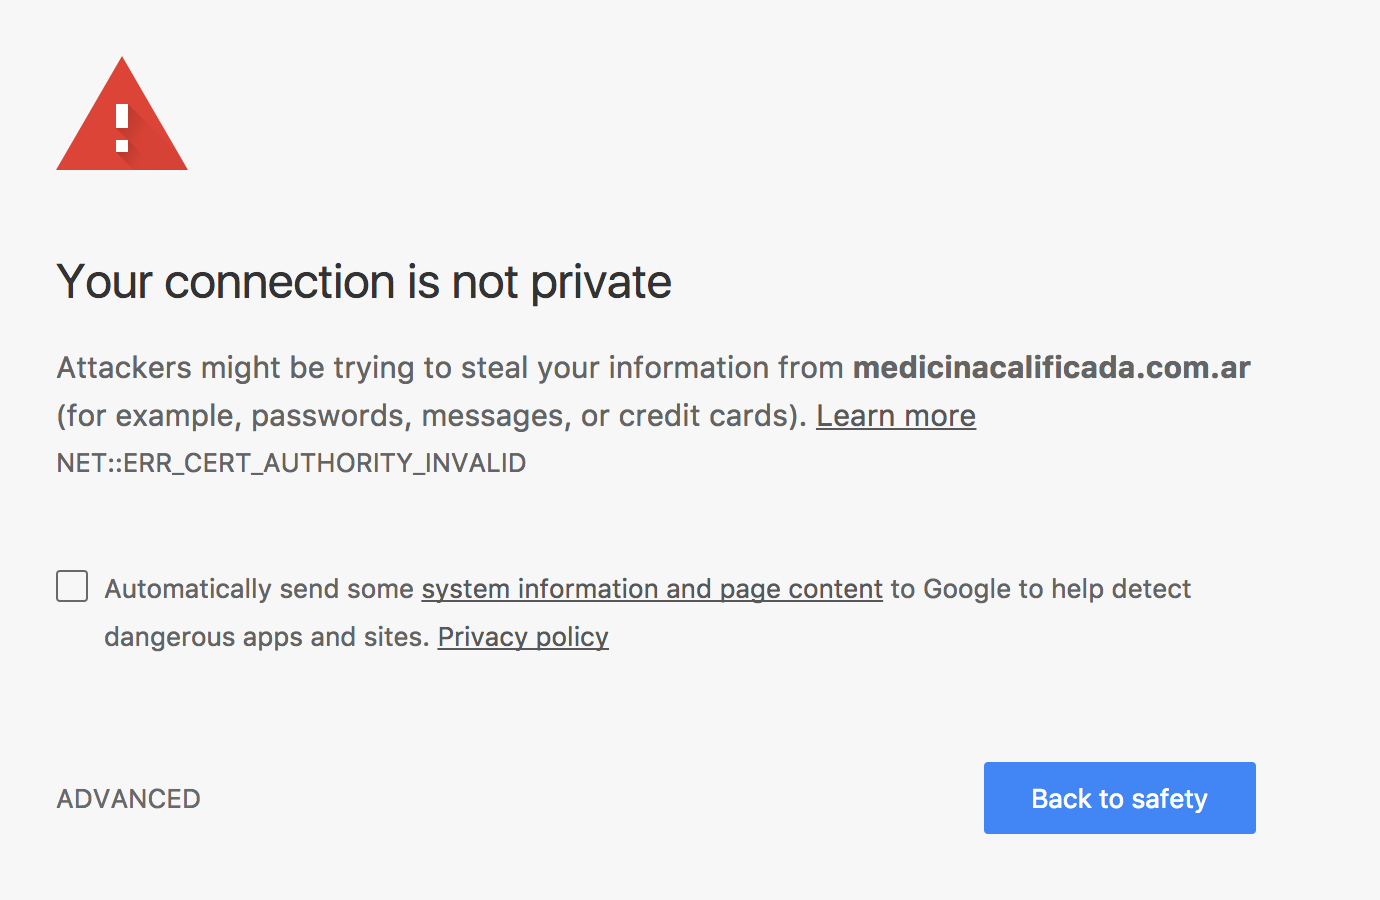1380x900 pixels.
Task: Click the Your connection is not private heading
Action: pos(364,282)
